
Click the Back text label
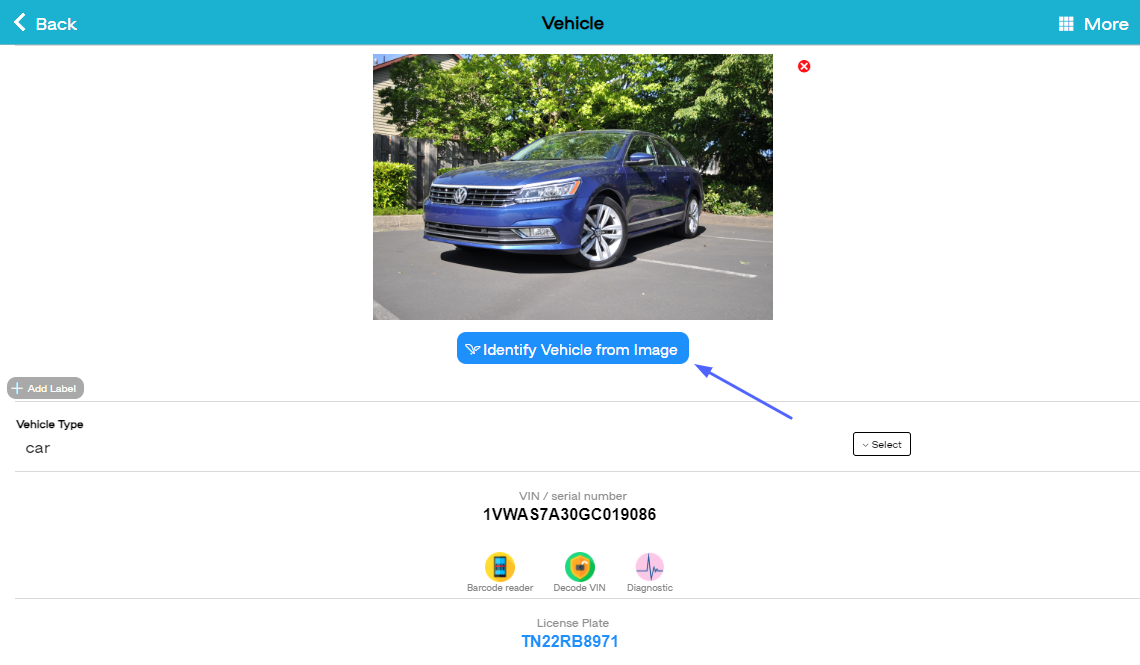tap(56, 24)
